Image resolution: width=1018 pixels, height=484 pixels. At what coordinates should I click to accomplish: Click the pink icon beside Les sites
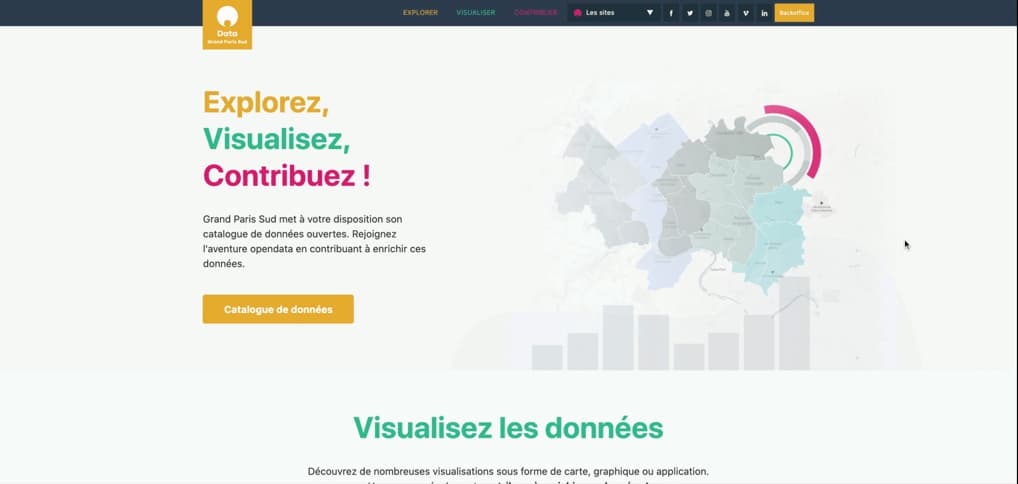(x=578, y=13)
